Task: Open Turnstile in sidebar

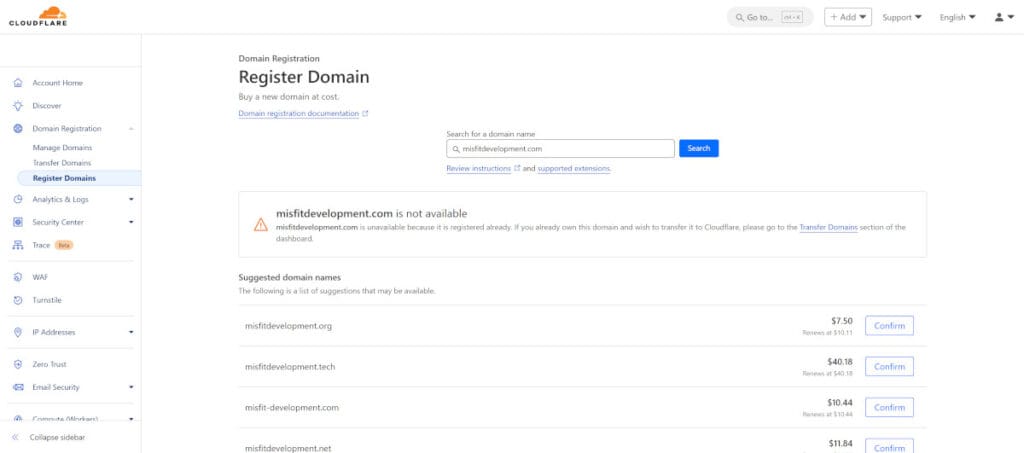Action: (47, 300)
